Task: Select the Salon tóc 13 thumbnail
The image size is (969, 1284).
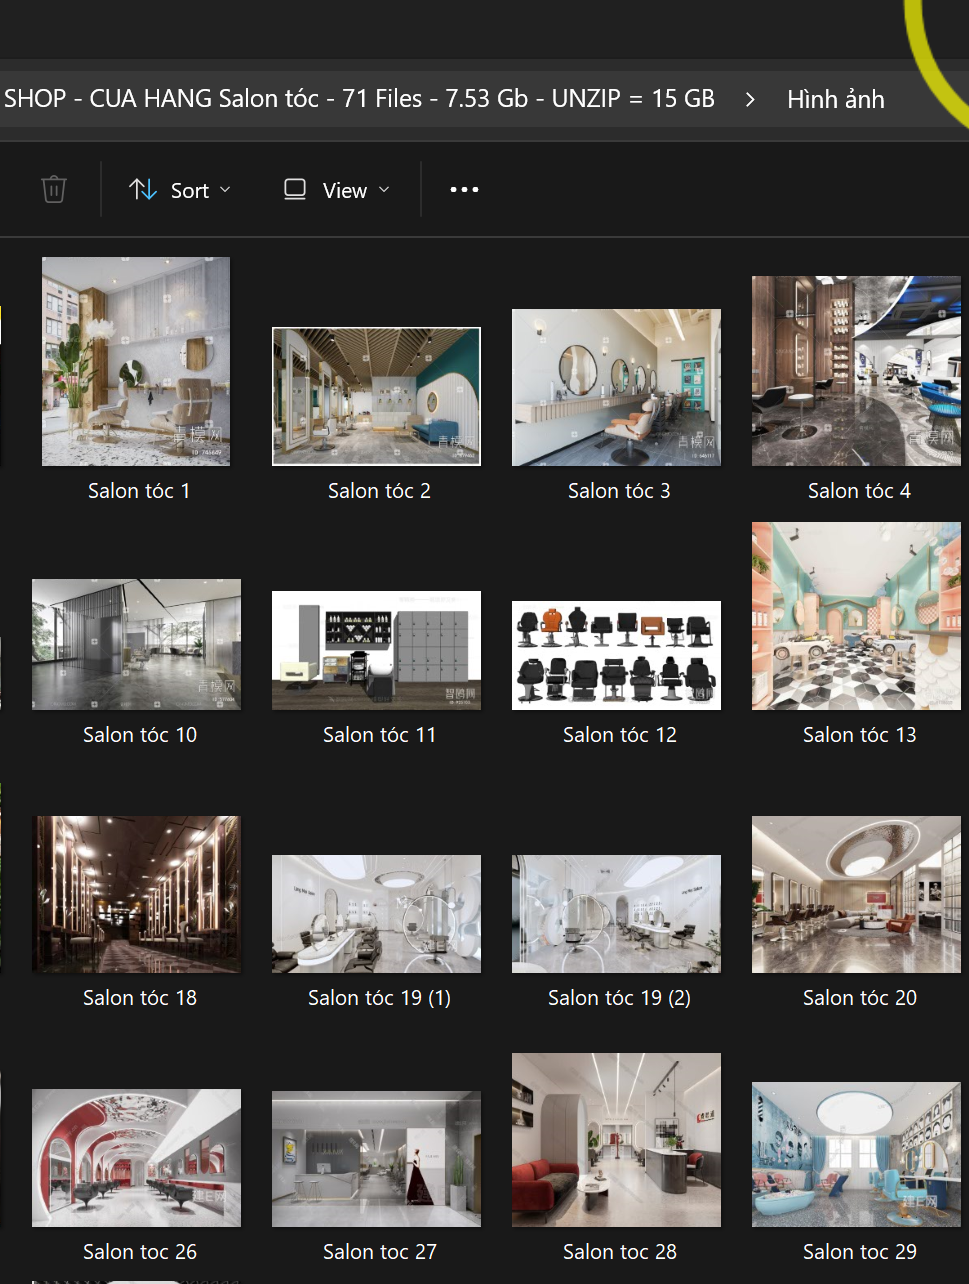Action: point(856,616)
